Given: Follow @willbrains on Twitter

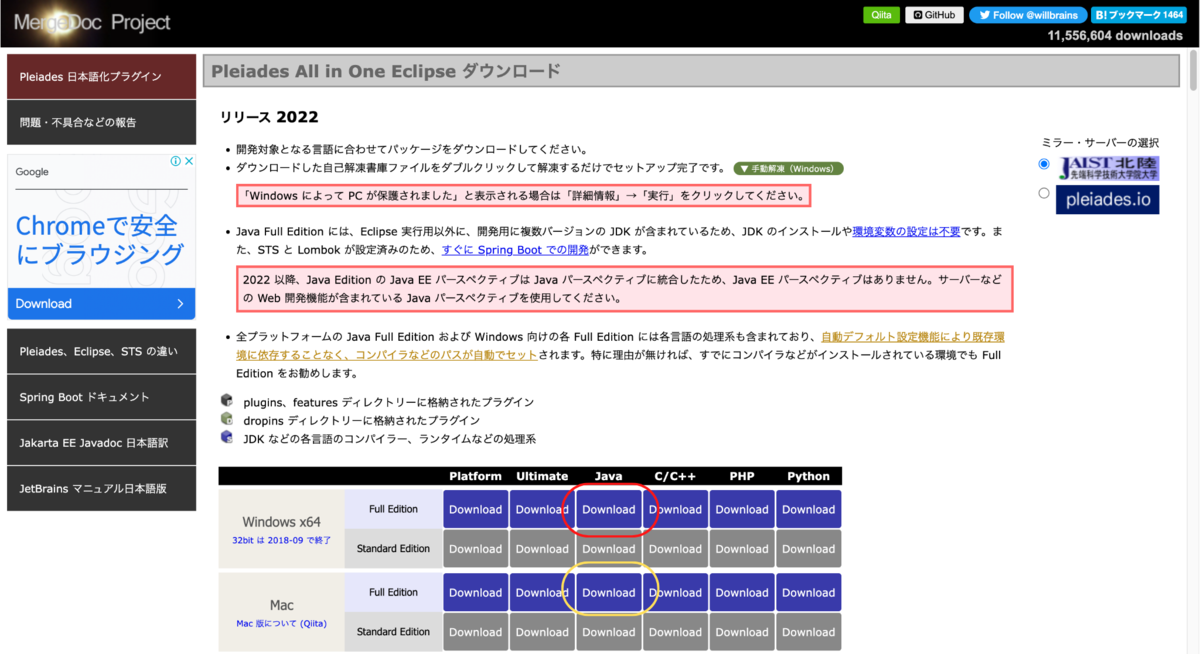Looking at the screenshot, I should [1027, 15].
